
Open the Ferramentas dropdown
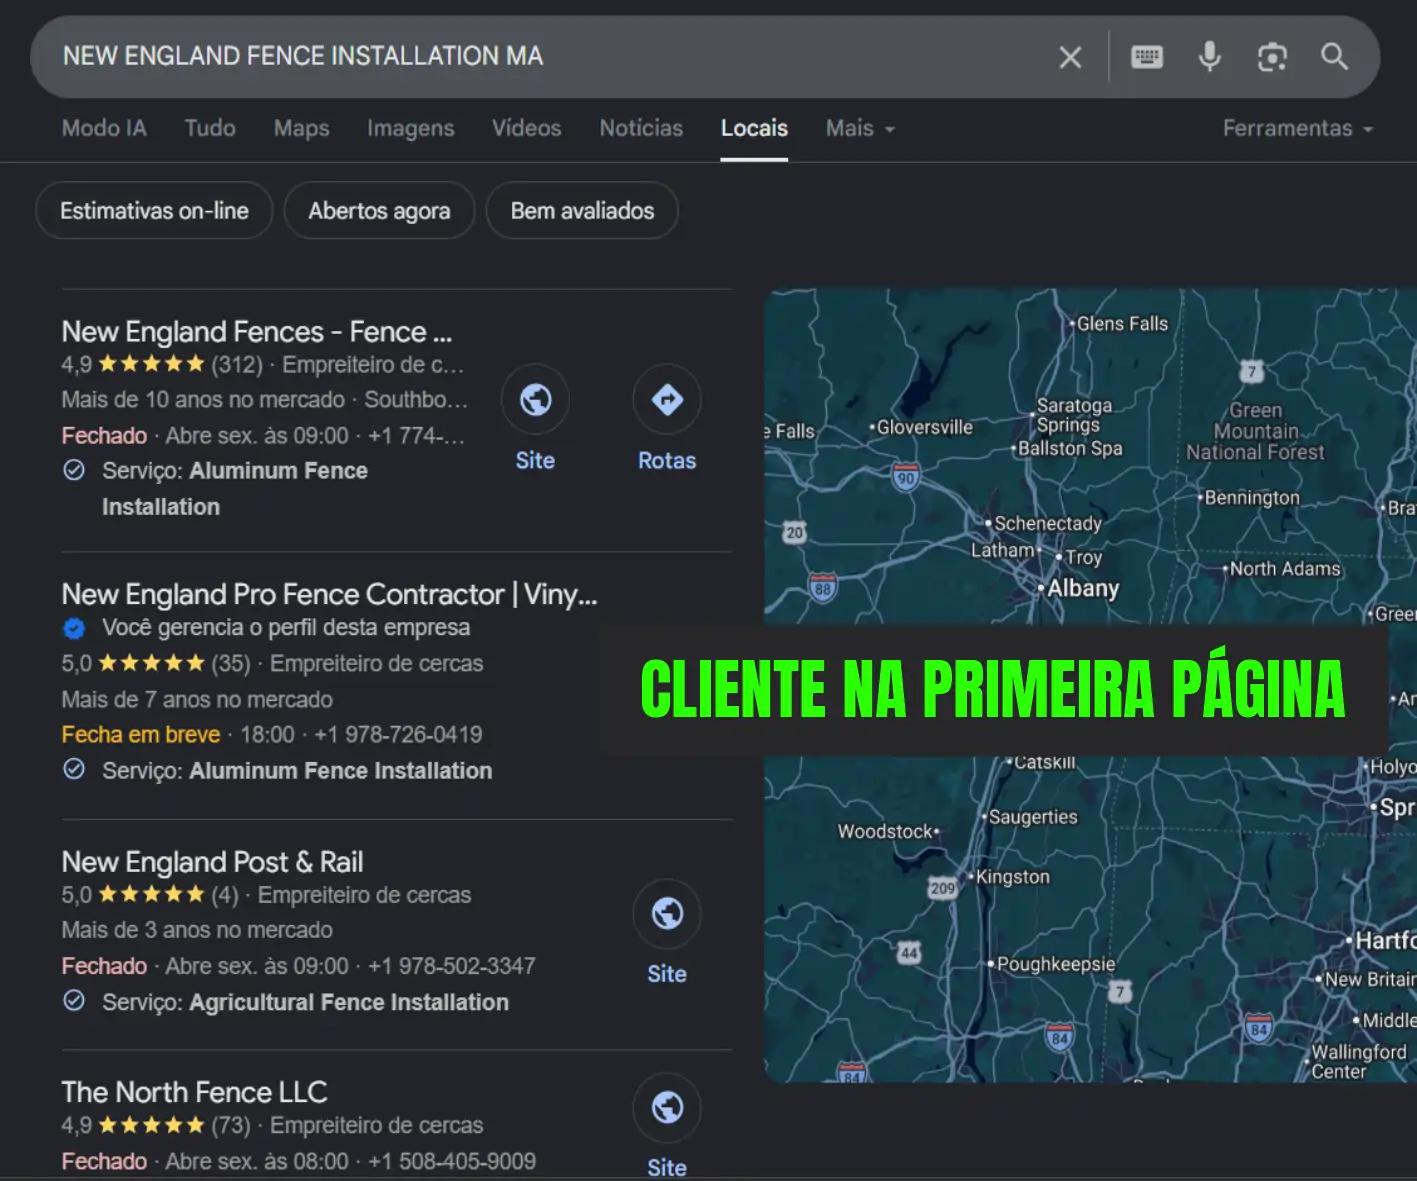(1297, 128)
